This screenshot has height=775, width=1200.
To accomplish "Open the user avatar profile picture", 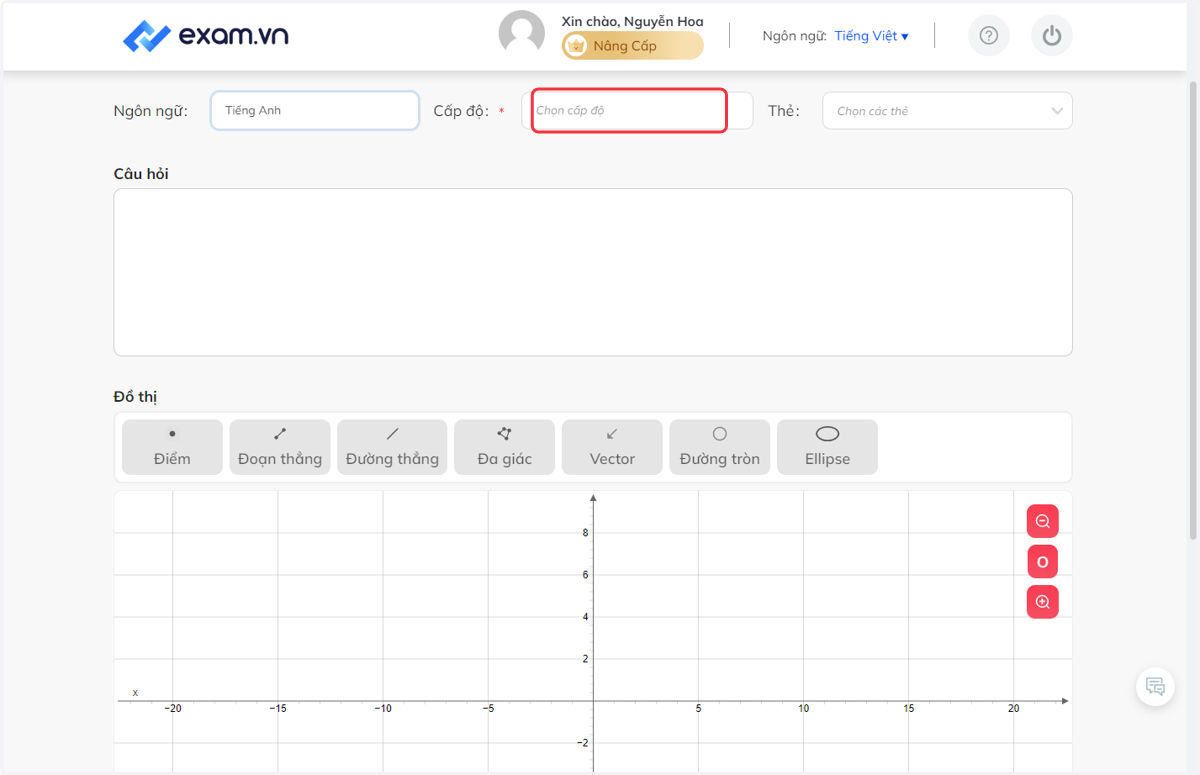I will pyautogui.click(x=522, y=34).
